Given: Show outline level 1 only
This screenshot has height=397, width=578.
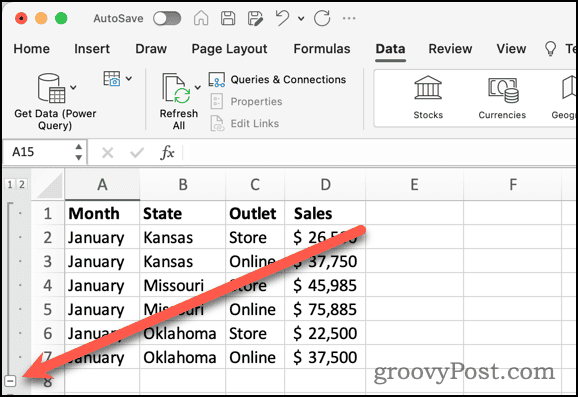Looking at the screenshot, I should click(10, 184).
